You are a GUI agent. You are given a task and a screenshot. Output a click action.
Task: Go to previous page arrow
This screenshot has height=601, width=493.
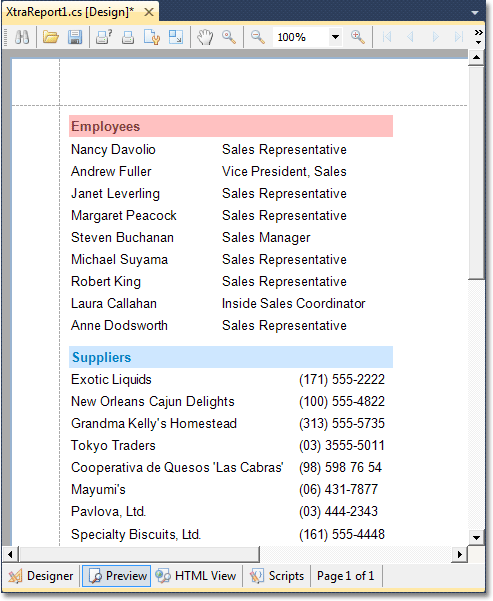point(411,37)
